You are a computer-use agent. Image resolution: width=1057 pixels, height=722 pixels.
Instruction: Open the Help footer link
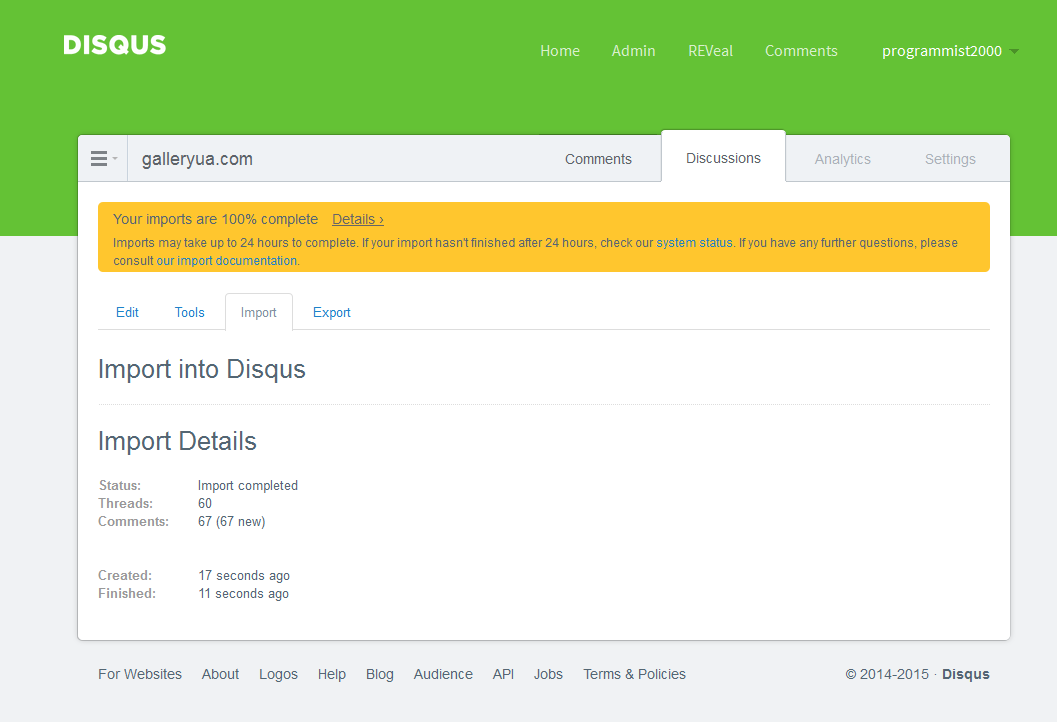tap(332, 674)
